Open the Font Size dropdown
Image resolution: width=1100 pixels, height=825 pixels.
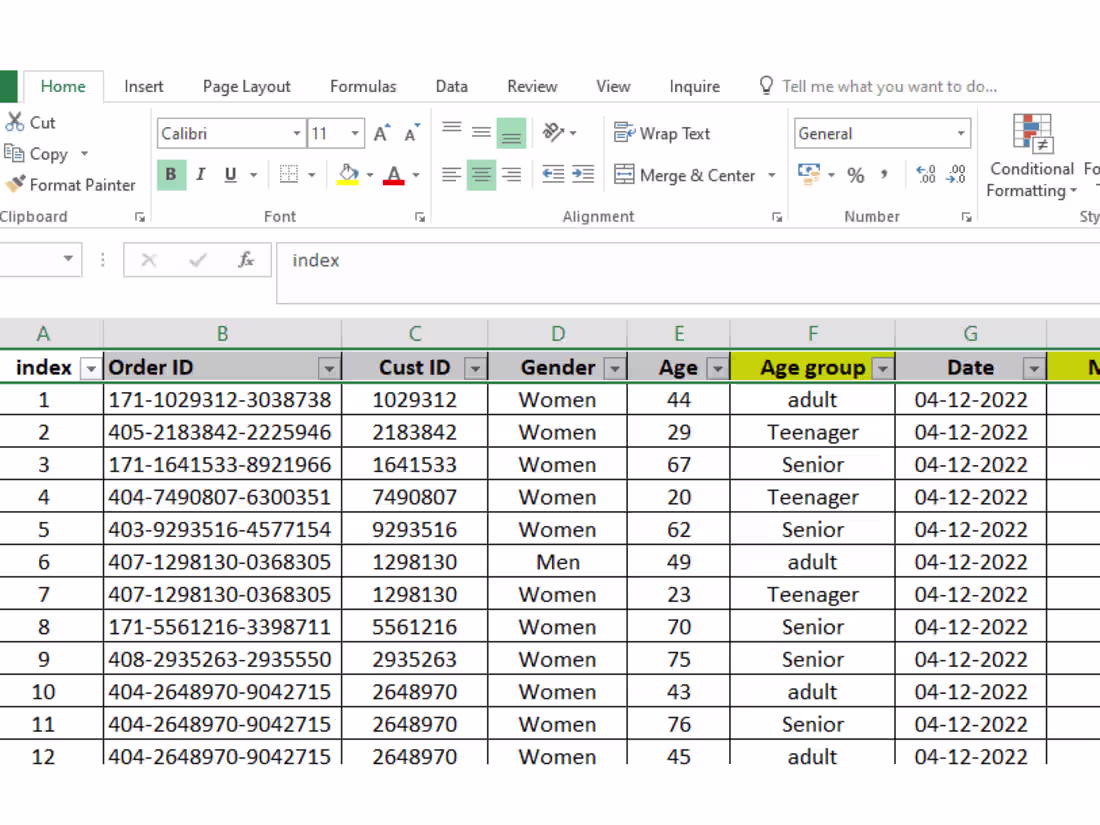pyautogui.click(x=354, y=133)
